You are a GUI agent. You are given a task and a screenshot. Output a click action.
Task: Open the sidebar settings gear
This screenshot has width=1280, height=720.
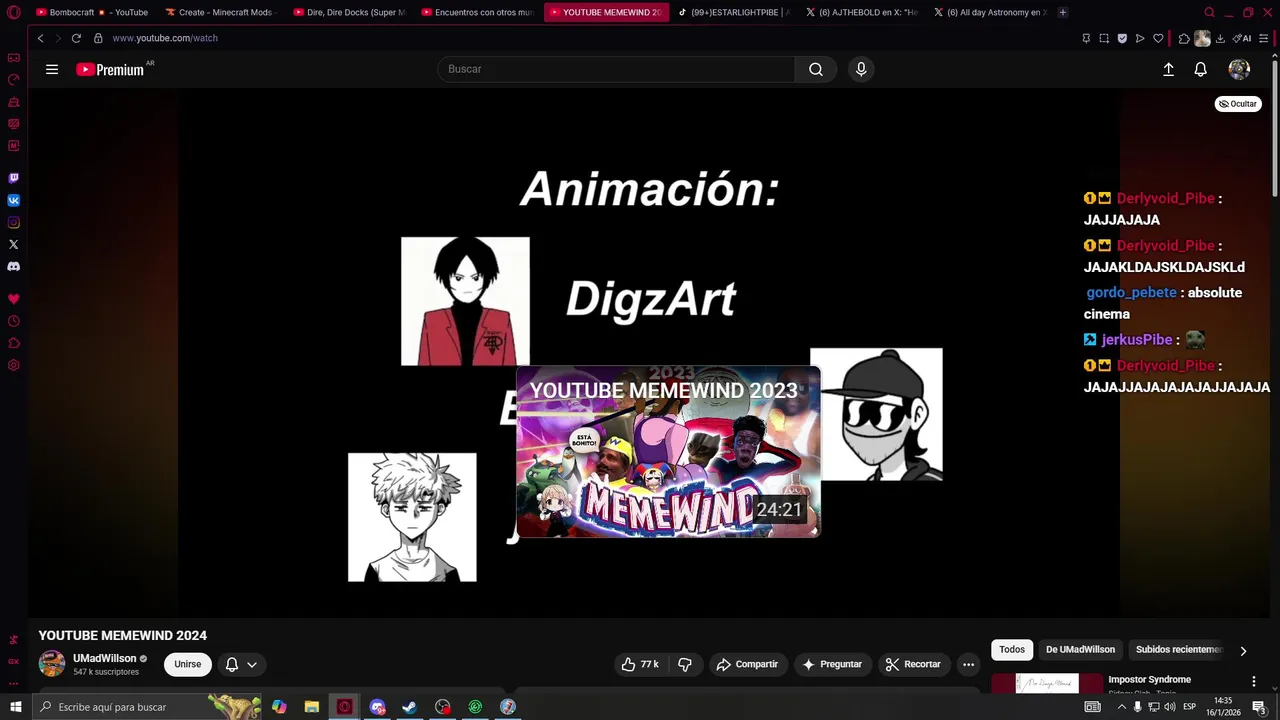pos(13,365)
